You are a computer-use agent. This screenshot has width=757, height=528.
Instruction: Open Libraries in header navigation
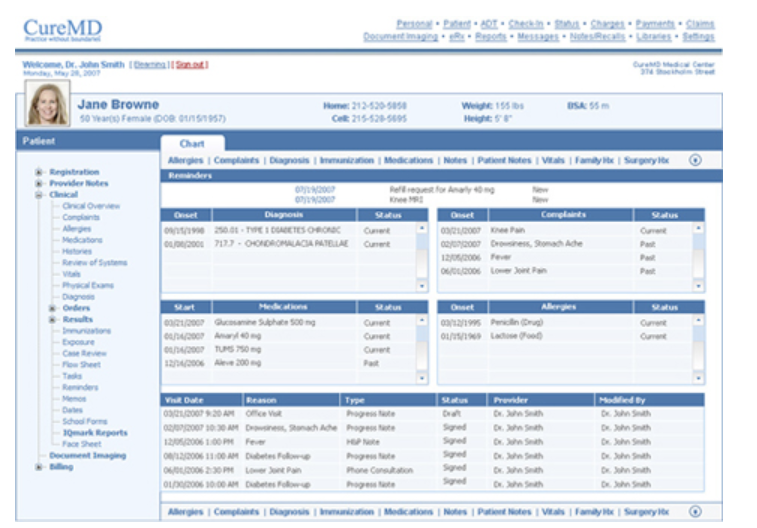653,37
